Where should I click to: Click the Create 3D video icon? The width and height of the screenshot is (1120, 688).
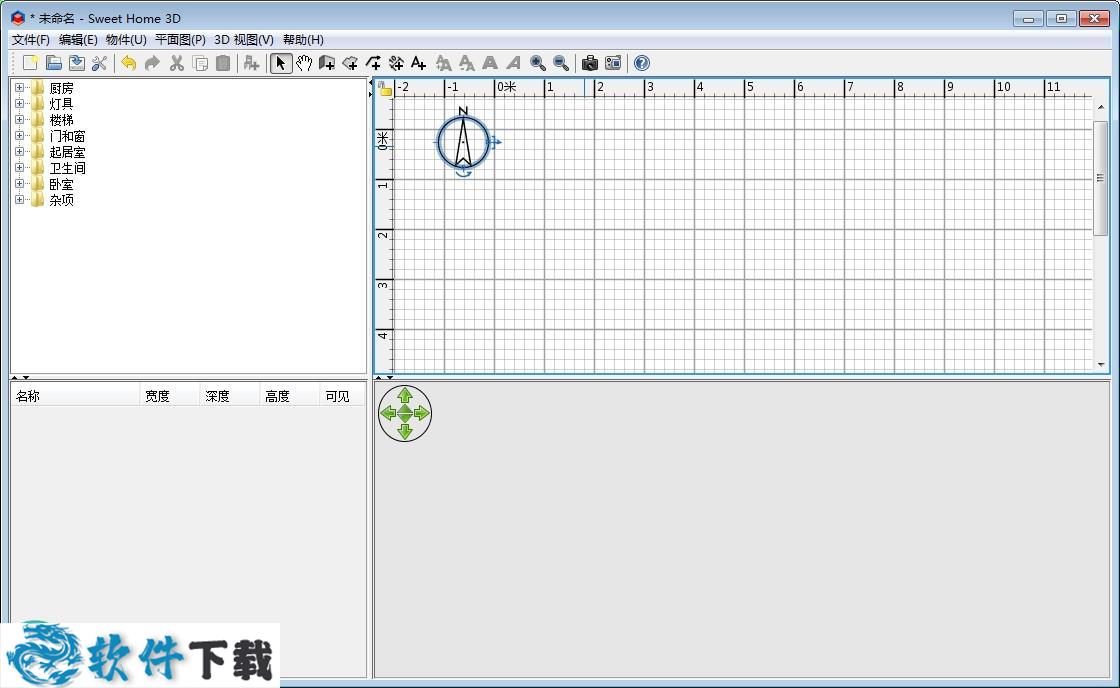tap(613, 63)
